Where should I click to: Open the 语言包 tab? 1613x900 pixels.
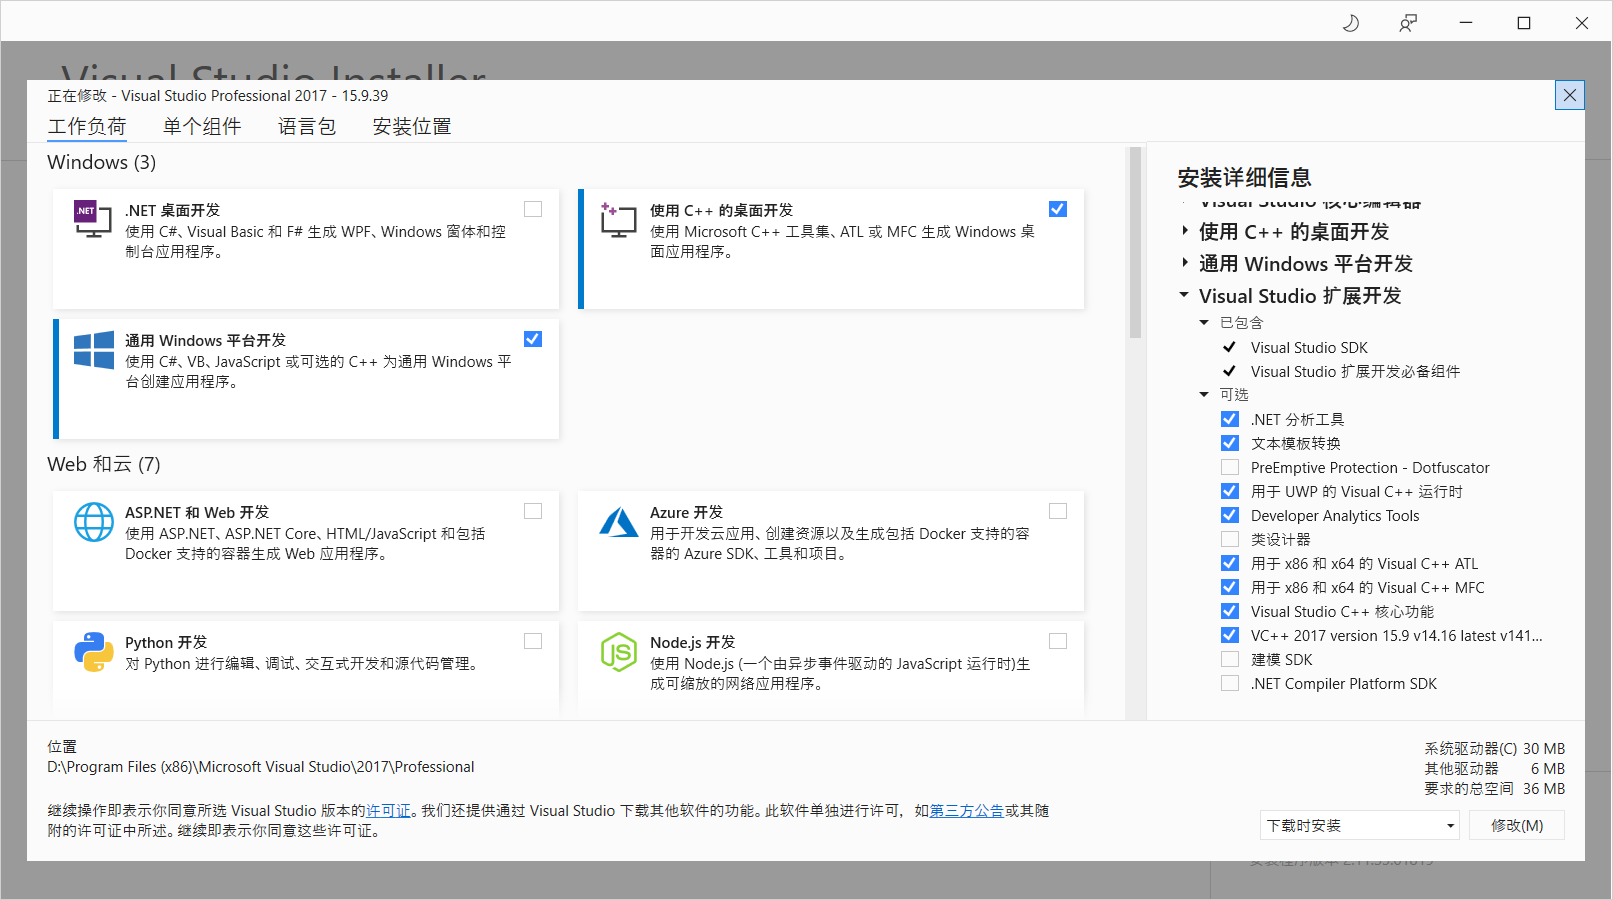coord(307,126)
